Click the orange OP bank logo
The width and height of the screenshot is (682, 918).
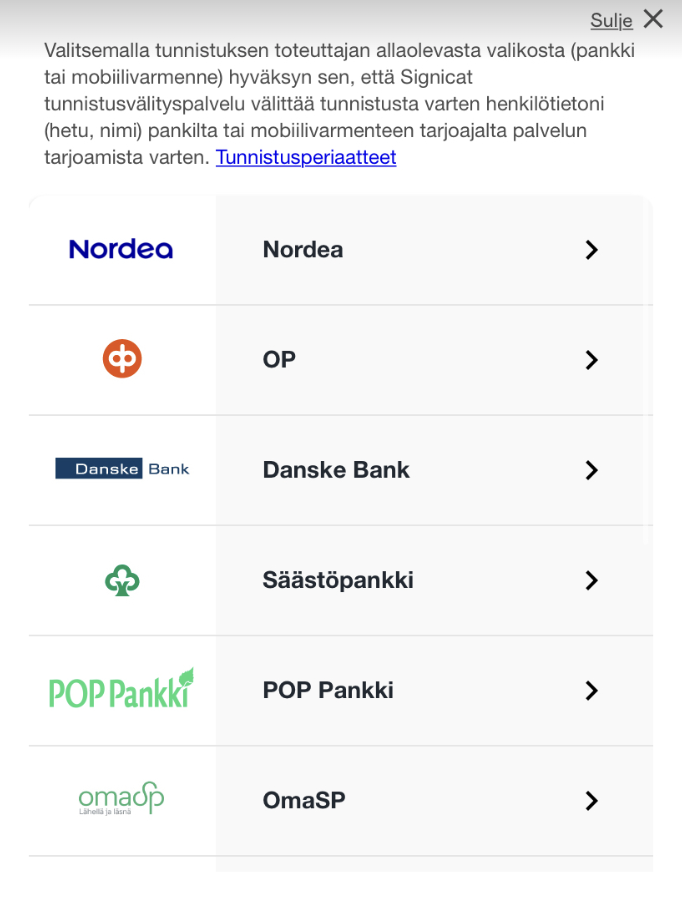point(122,359)
